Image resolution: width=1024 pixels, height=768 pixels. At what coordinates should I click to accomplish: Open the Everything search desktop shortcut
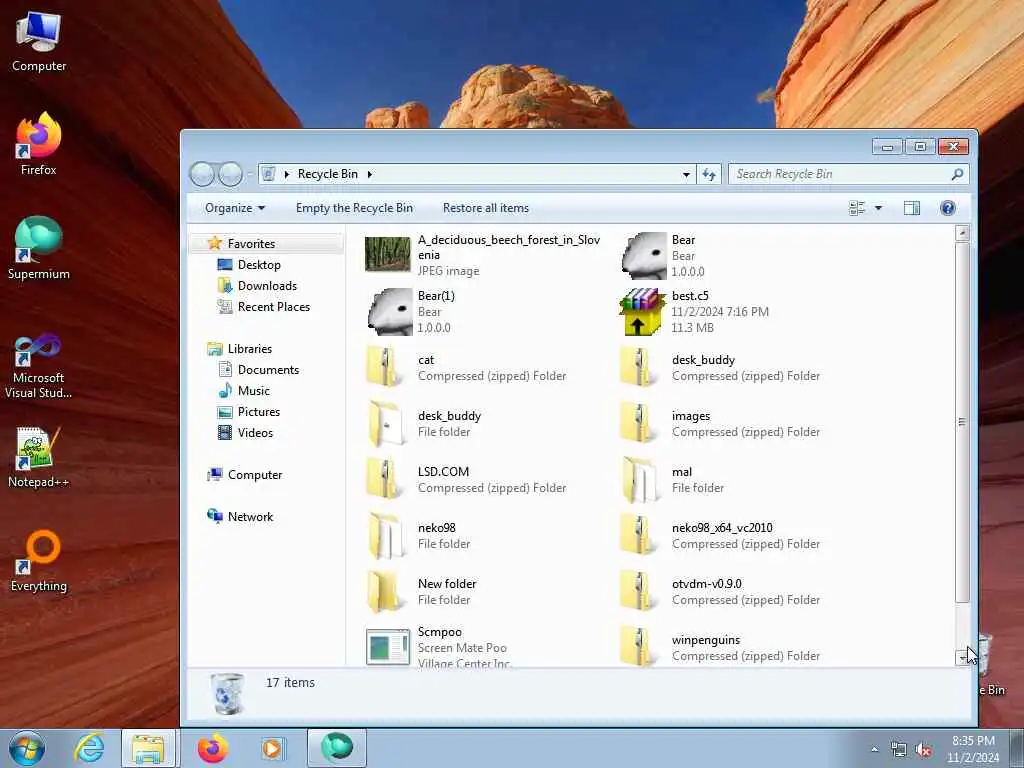(x=39, y=560)
